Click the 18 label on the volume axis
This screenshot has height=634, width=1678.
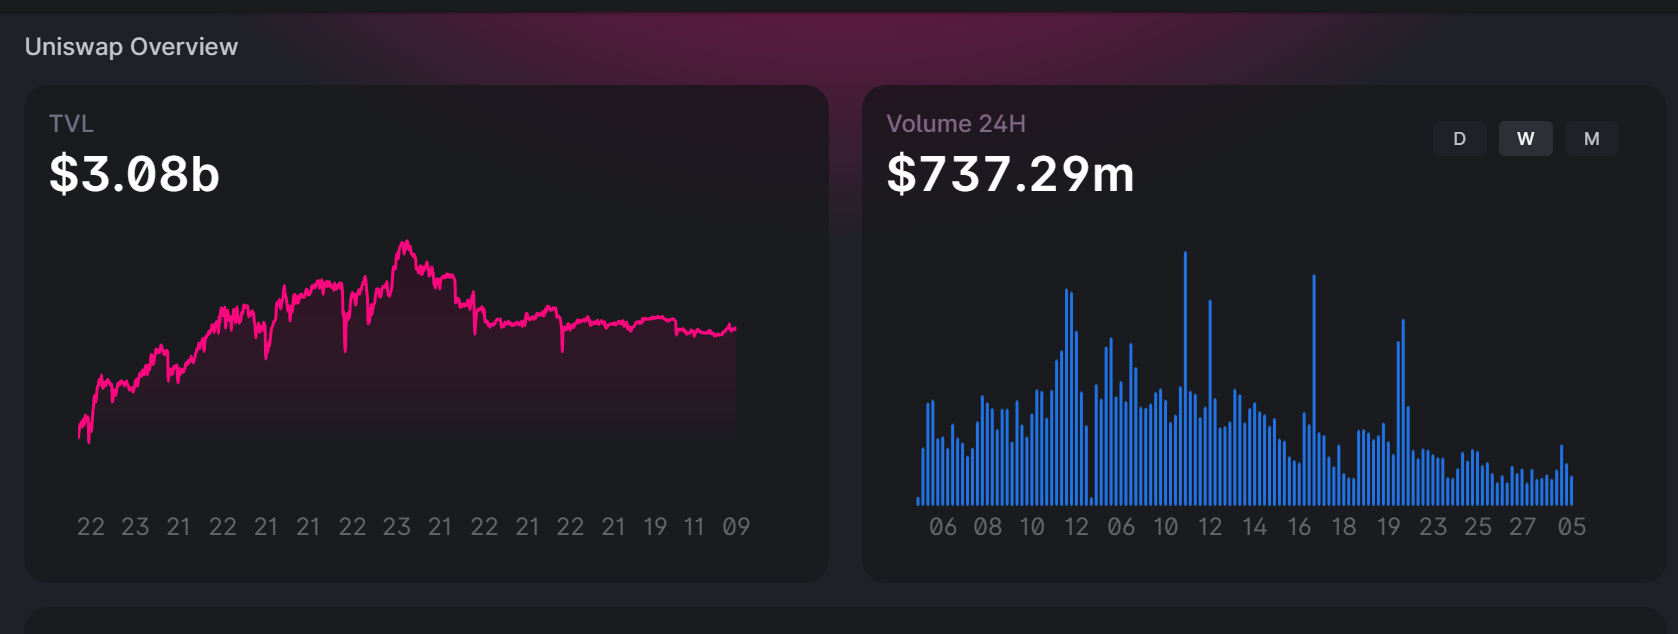pyautogui.click(x=1344, y=527)
